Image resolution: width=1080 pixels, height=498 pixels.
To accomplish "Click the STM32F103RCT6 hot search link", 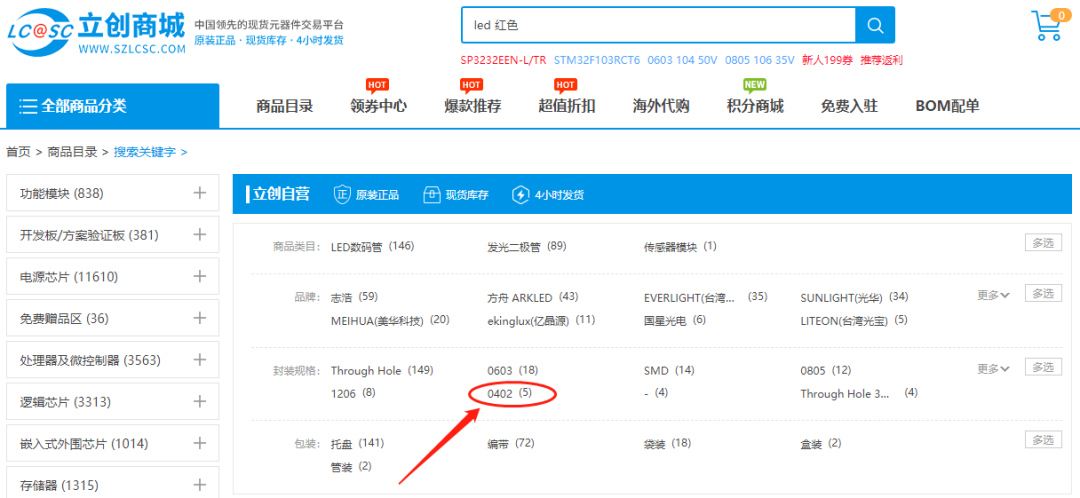I will 597,60.
